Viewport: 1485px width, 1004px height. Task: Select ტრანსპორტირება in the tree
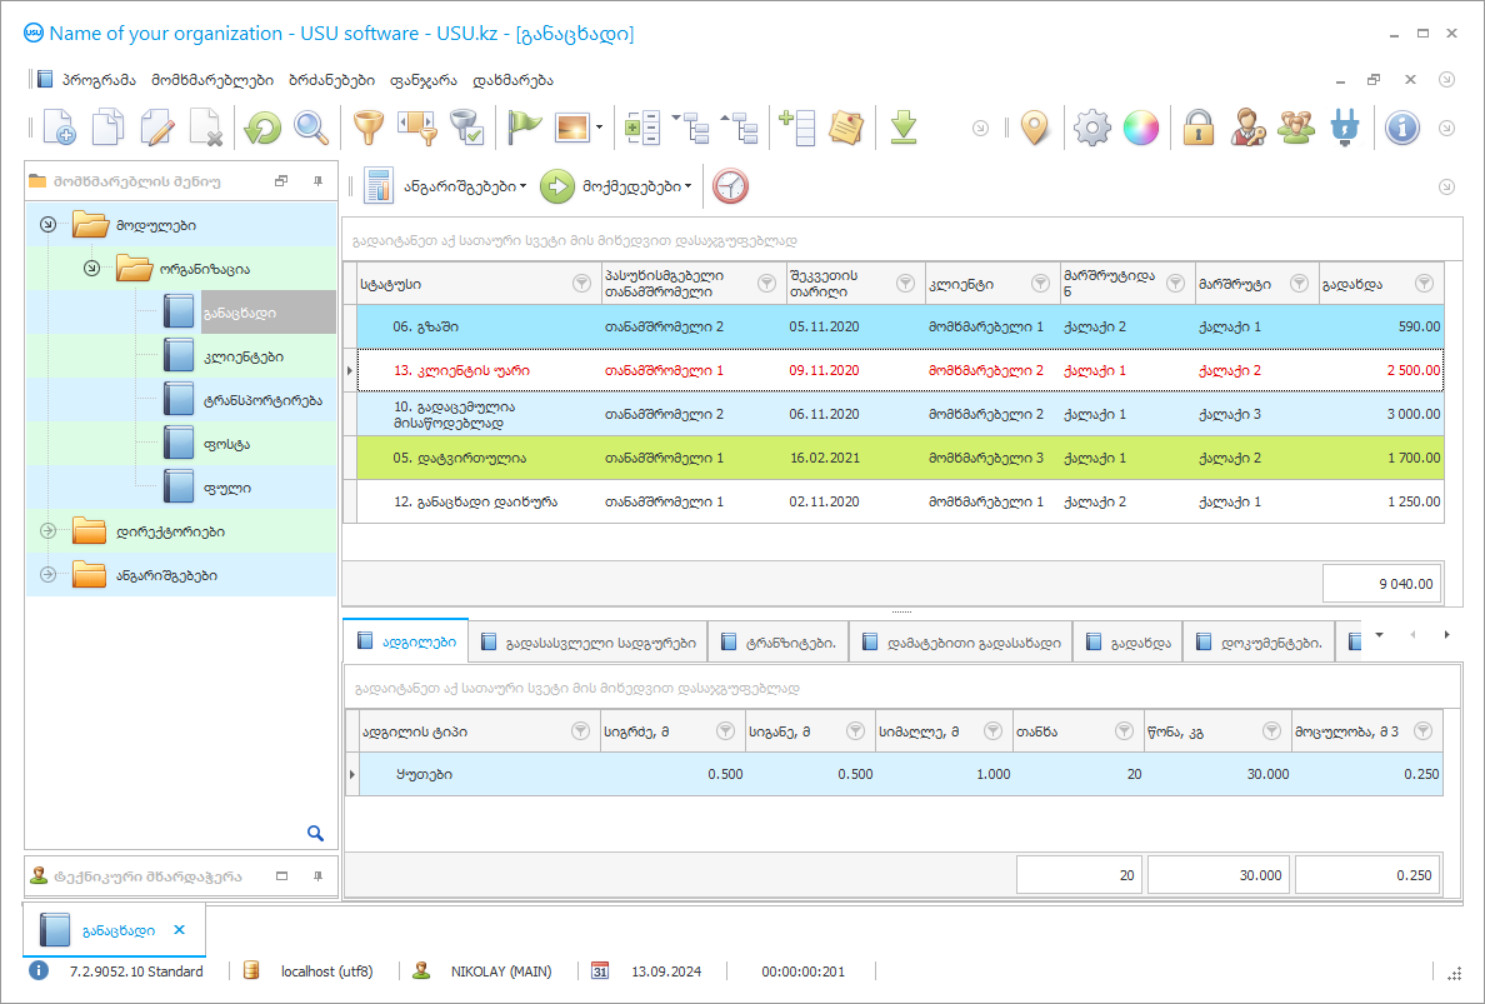pyautogui.click(x=263, y=400)
